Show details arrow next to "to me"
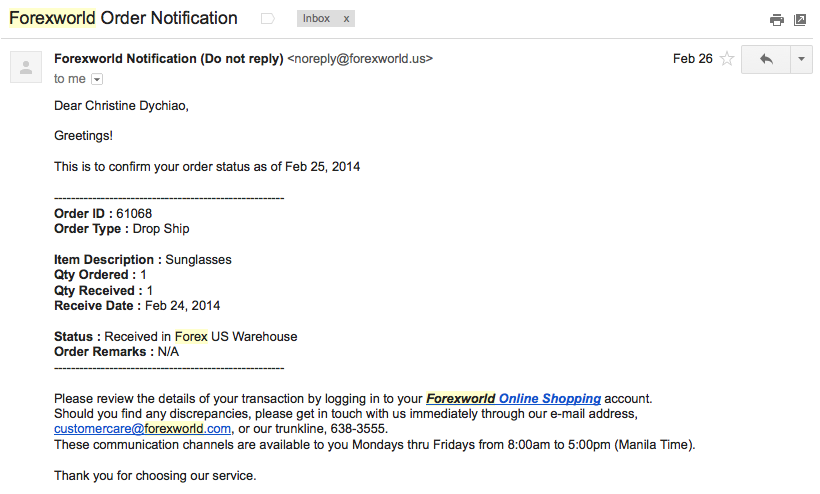 97,79
